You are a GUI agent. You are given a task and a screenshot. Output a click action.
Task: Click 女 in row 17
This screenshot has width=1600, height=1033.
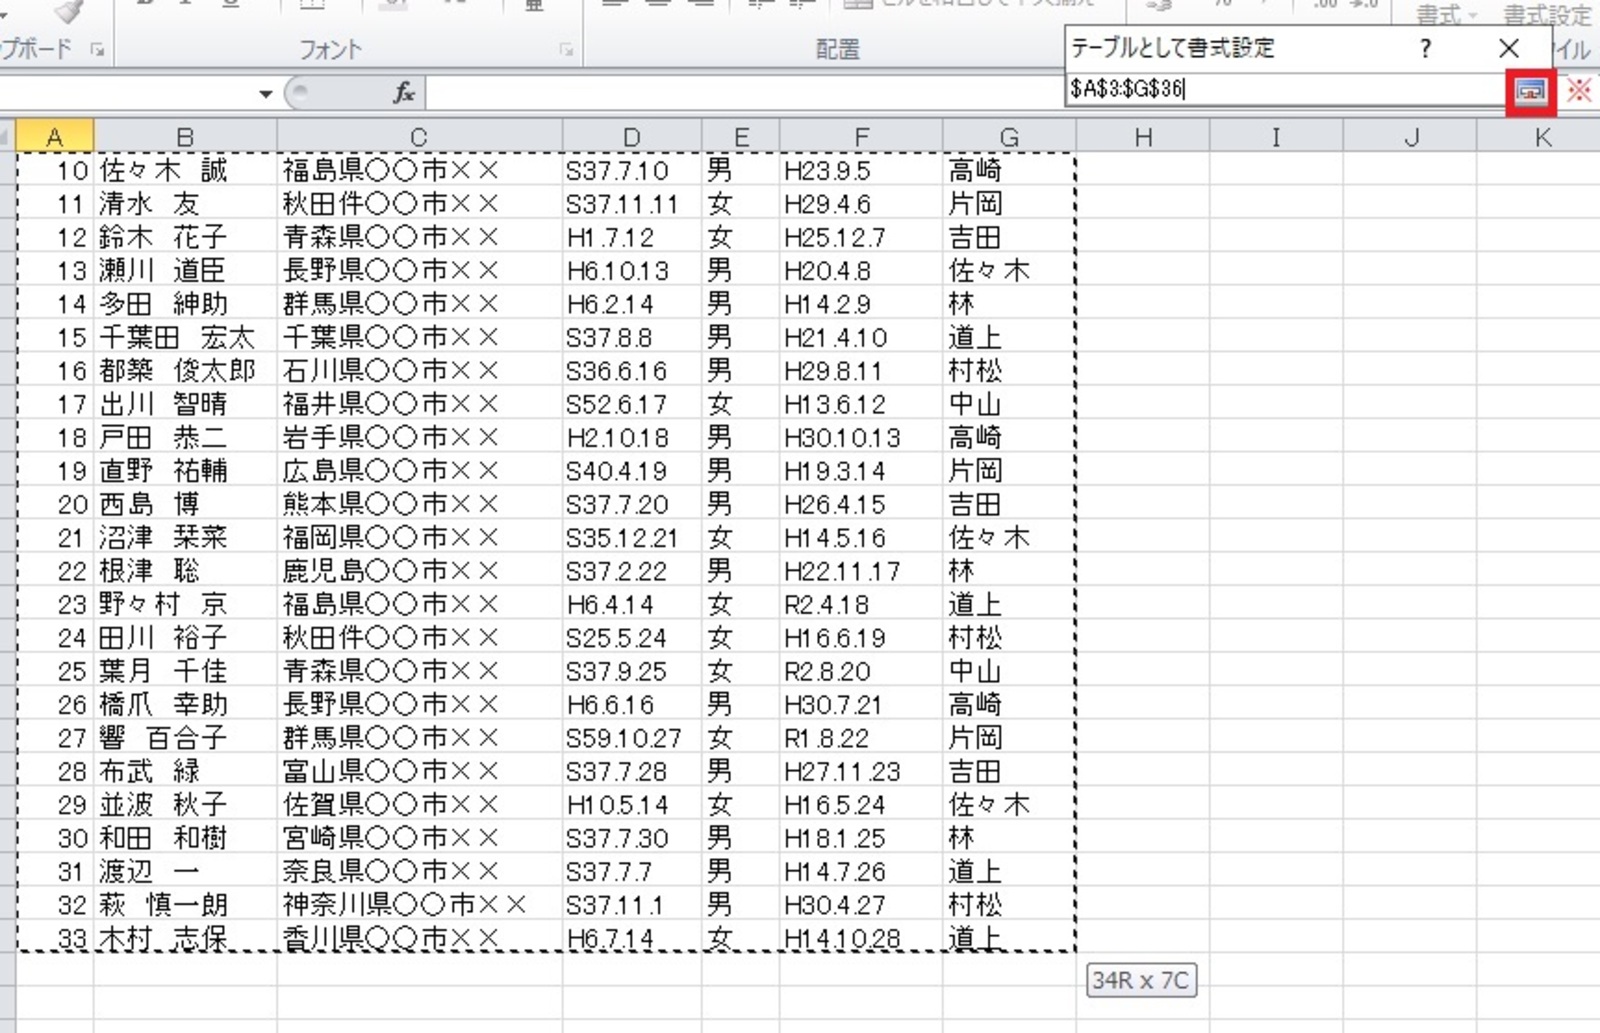(x=740, y=404)
